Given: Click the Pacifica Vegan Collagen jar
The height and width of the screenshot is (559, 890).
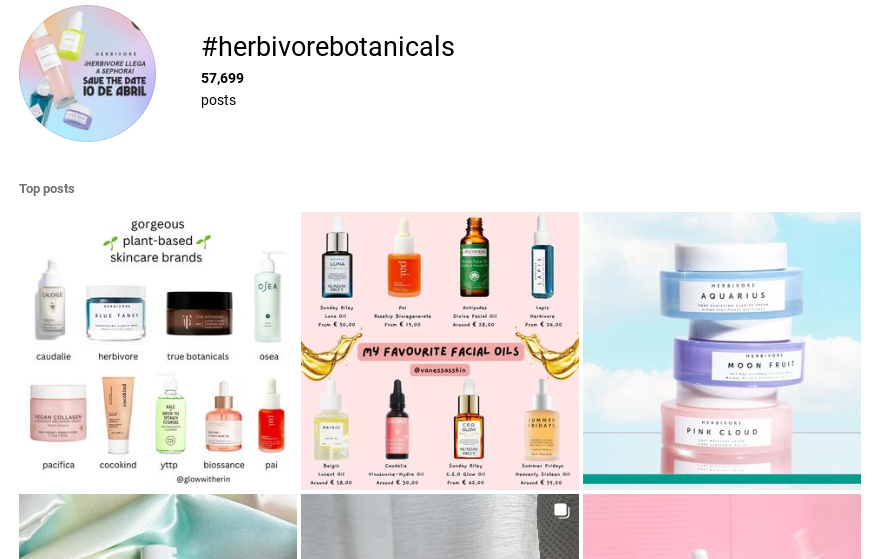Looking at the screenshot, I should (x=58, y=413).
